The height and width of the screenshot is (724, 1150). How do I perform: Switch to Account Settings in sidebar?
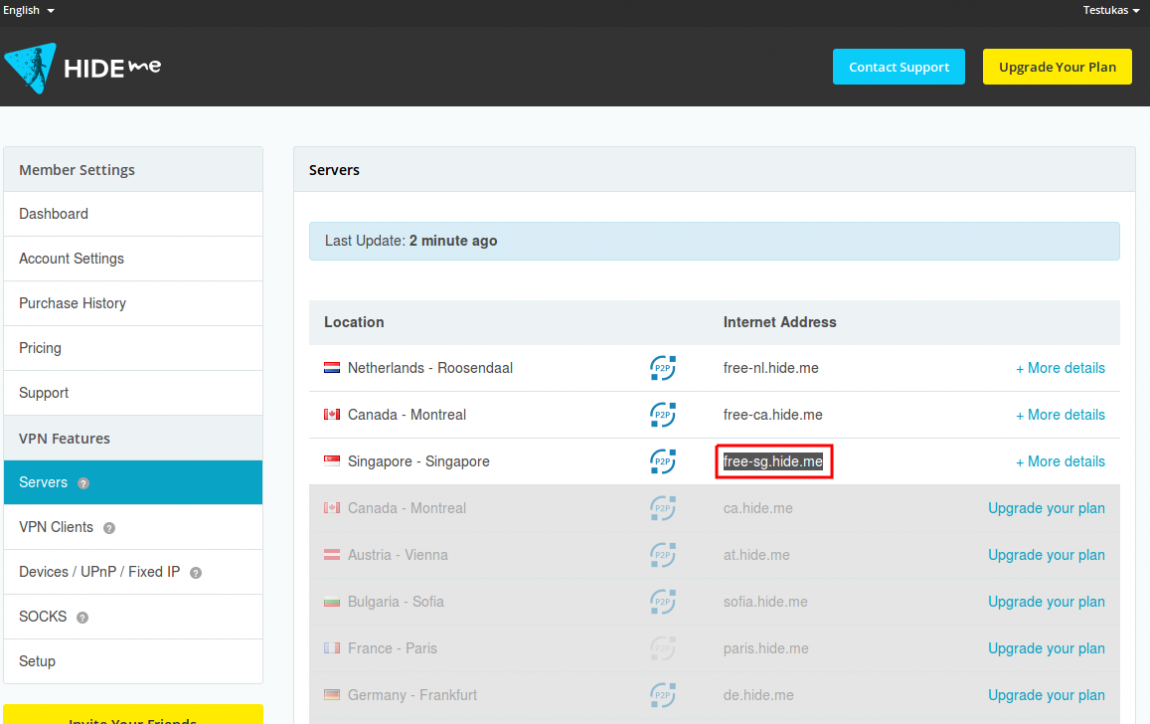tap(71, 258)
